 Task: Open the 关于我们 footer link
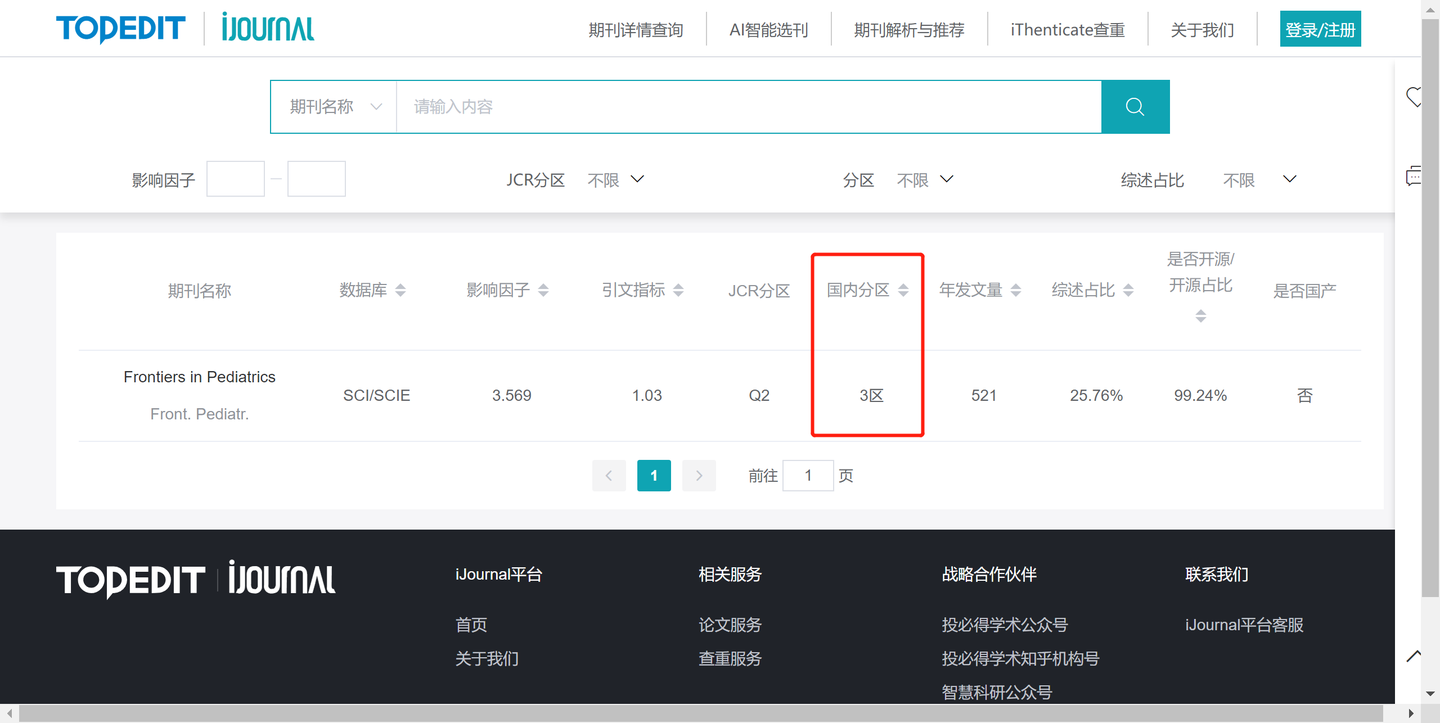(x=487, y=658)
